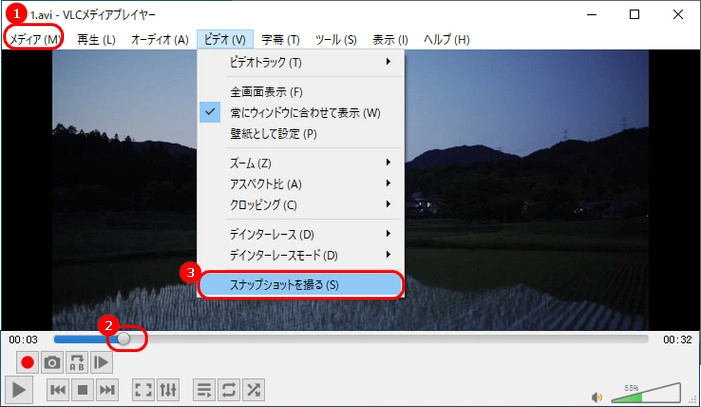Open the メディア menu
Image resolution: width=701 pixels, height=407 pixels.
coord(36,39)
